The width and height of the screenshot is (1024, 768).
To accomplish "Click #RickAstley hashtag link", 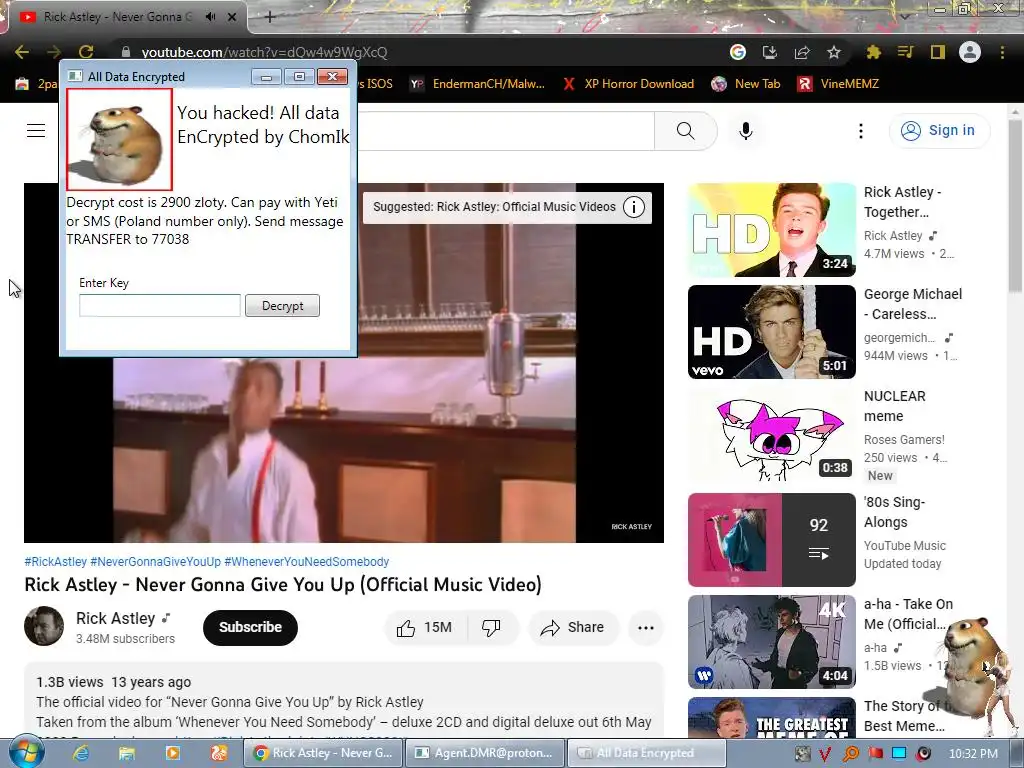I will pyautogui.click(x=56, y=562).
